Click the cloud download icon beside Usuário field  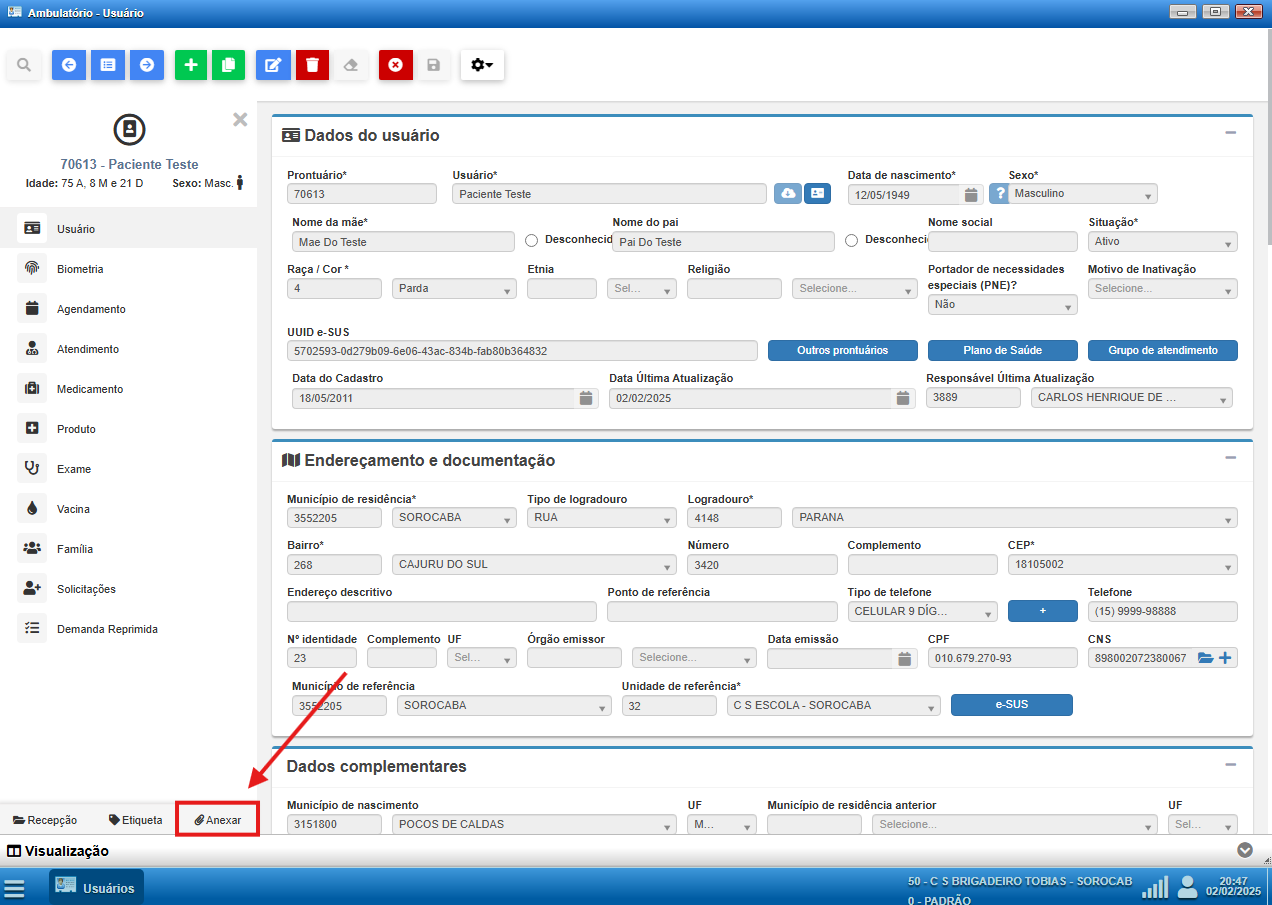click(x=788, y=194)
